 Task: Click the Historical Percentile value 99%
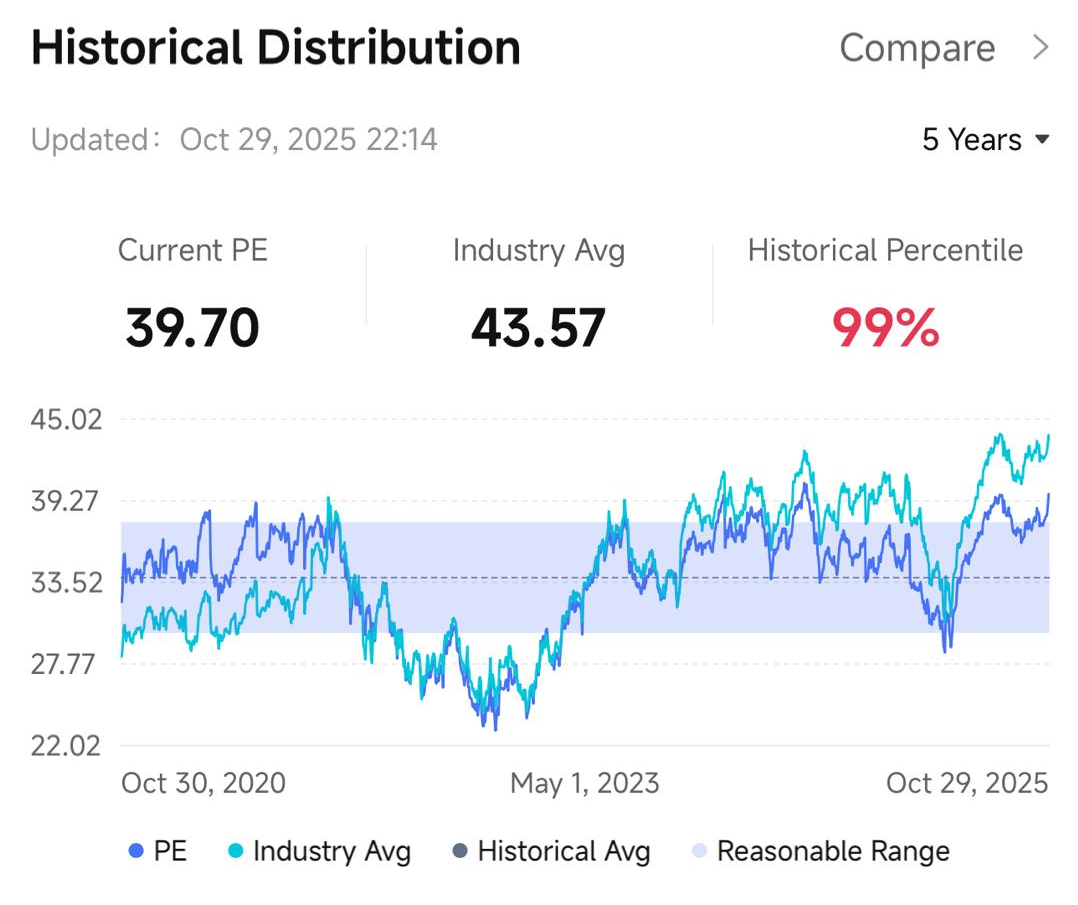pyautogui.click(x=886, y=328)
